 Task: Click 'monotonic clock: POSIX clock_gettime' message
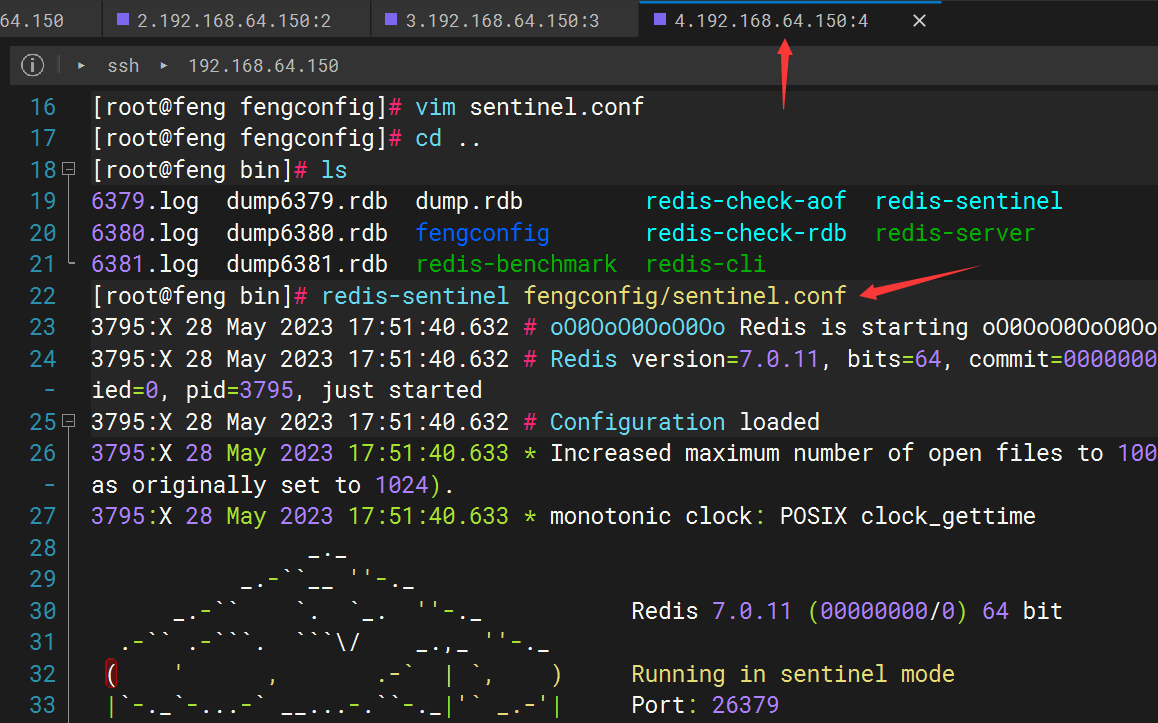coord(792,516)
